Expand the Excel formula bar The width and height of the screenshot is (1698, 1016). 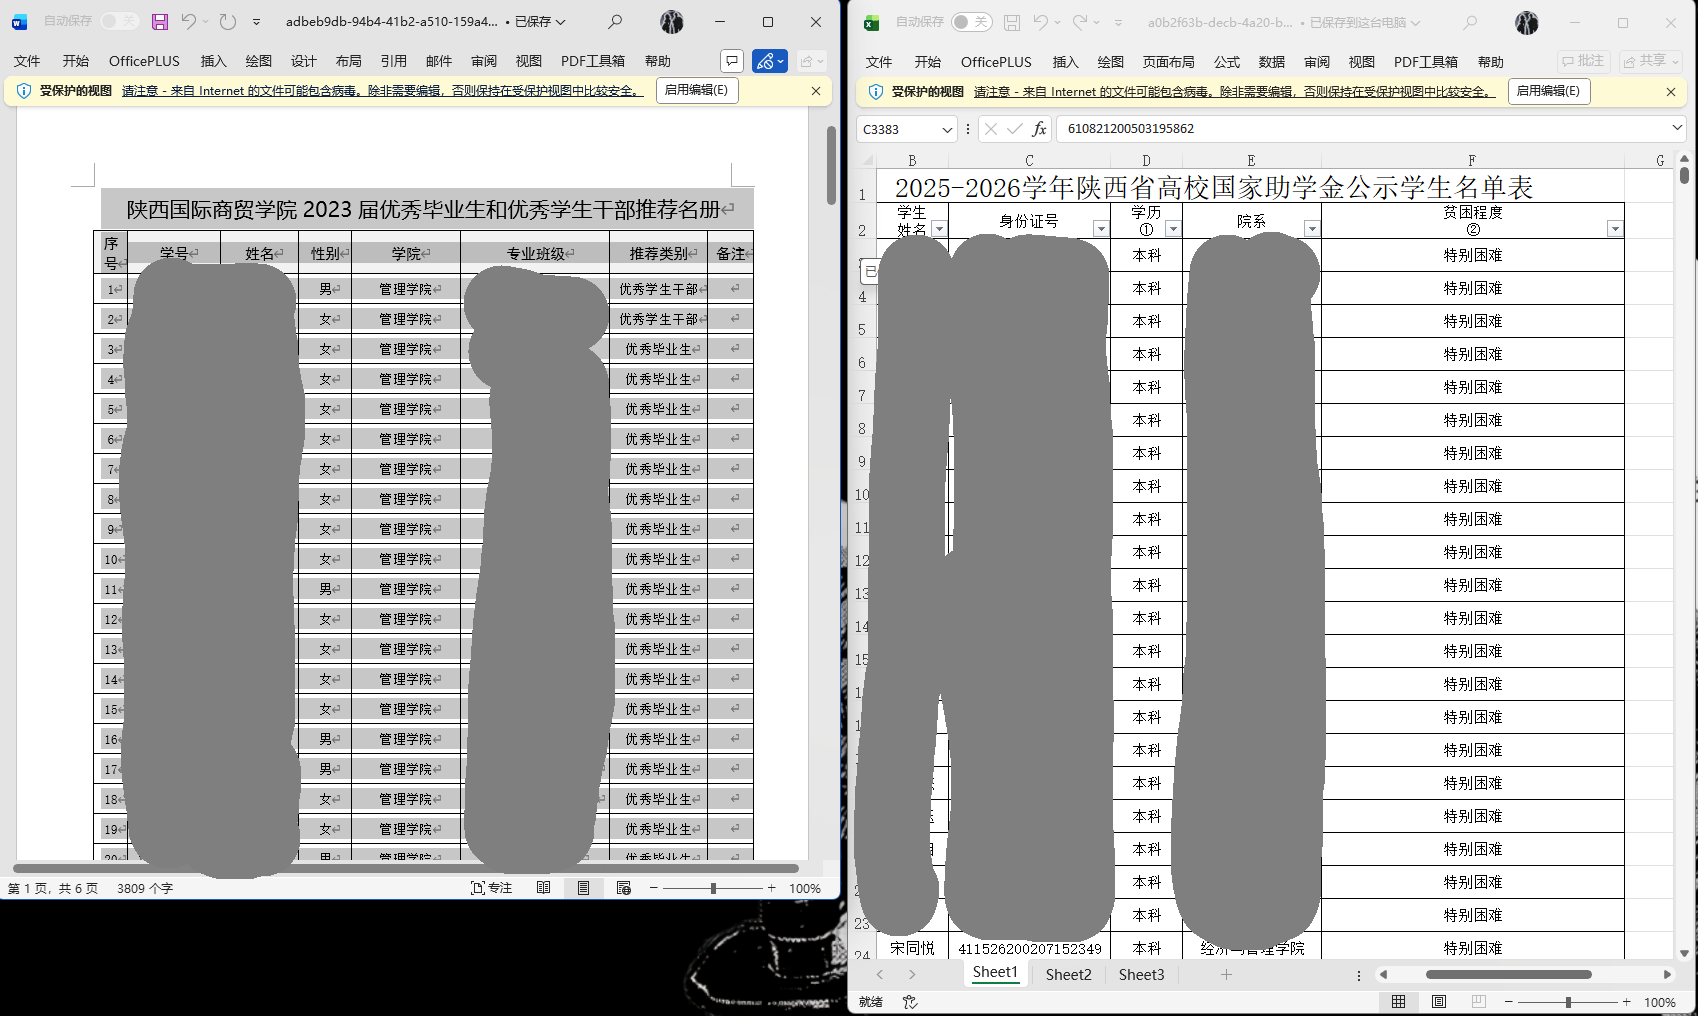tap(1677, 128)
